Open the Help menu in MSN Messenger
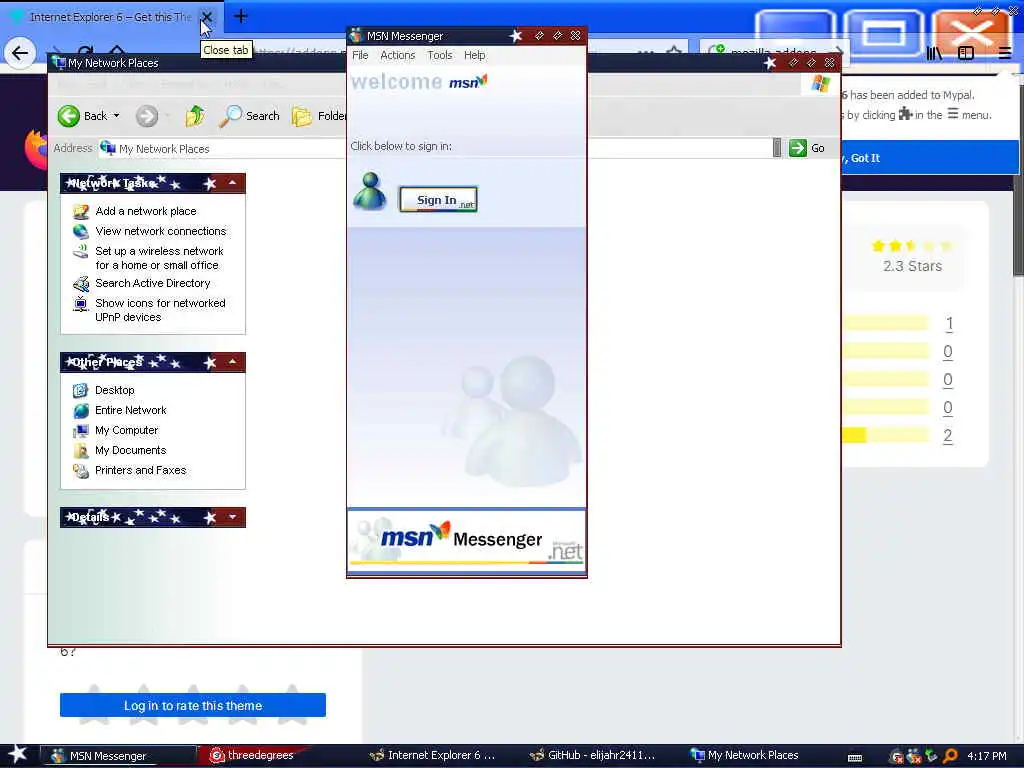 [474, 56]
